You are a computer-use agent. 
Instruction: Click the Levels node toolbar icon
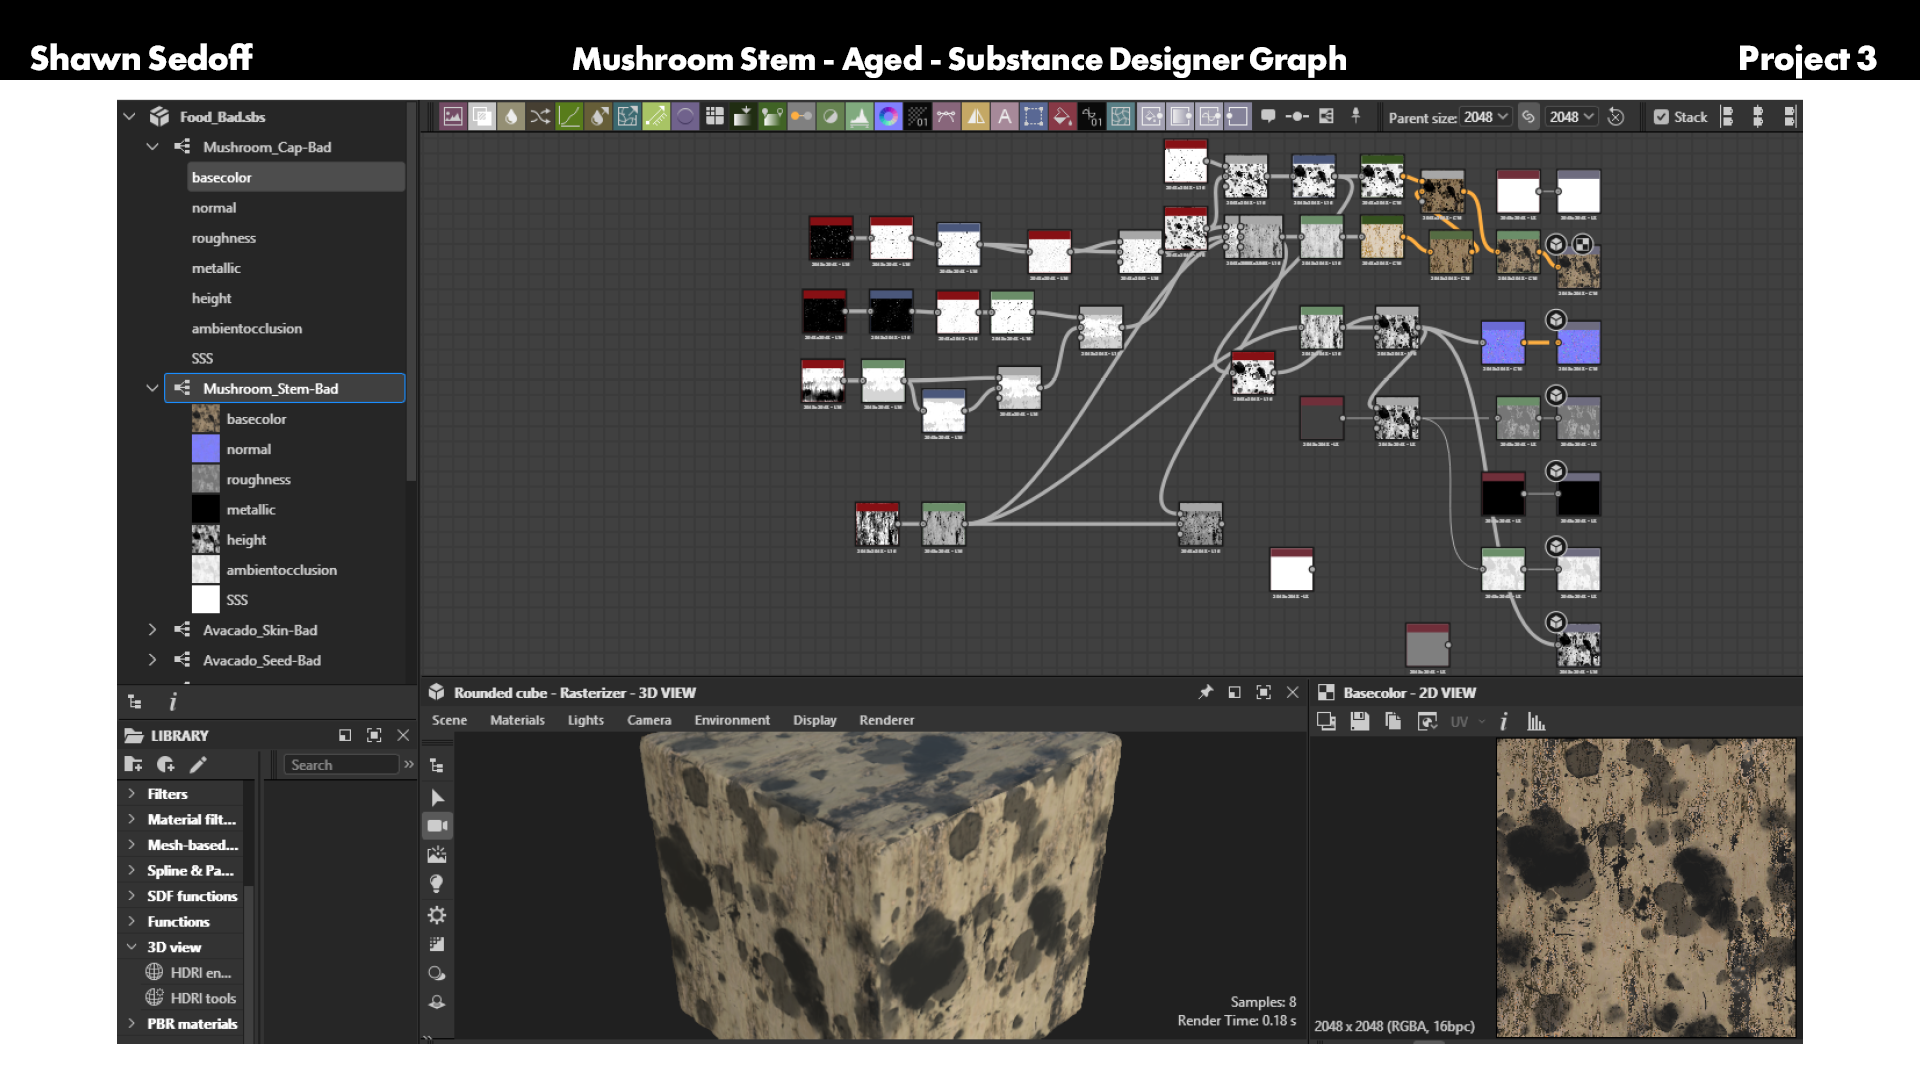click(858, 117)
